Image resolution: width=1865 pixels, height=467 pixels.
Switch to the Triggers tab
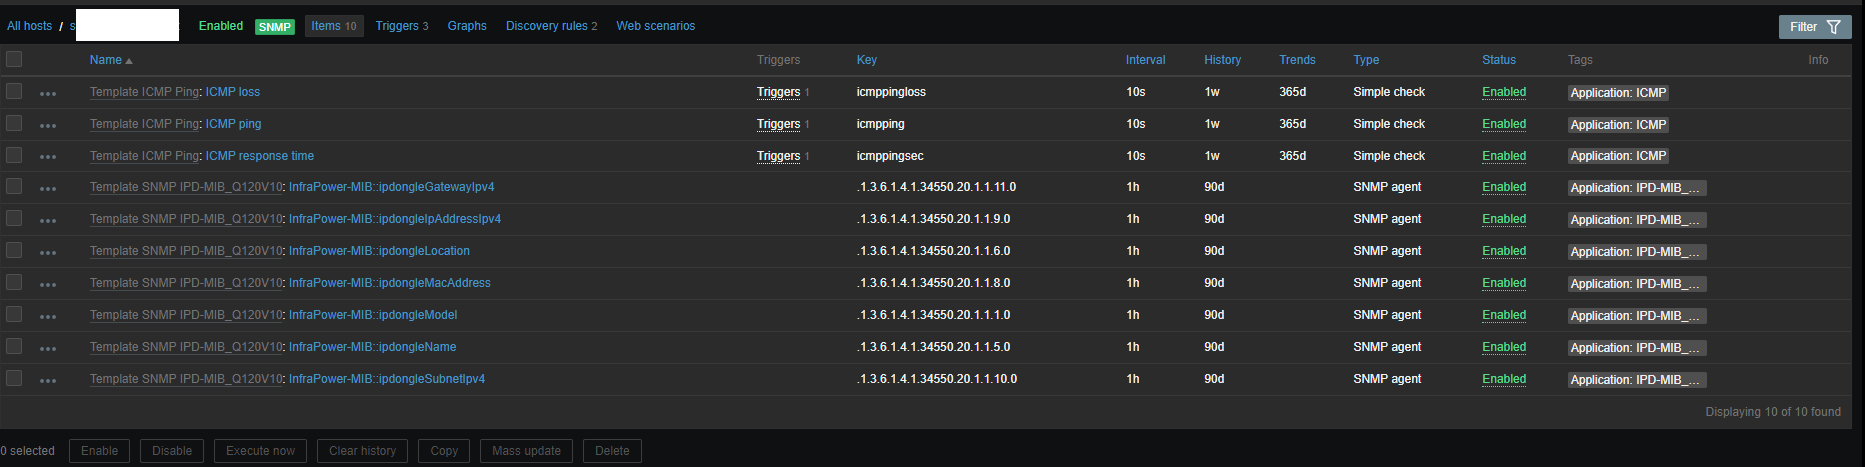(397, 26)
